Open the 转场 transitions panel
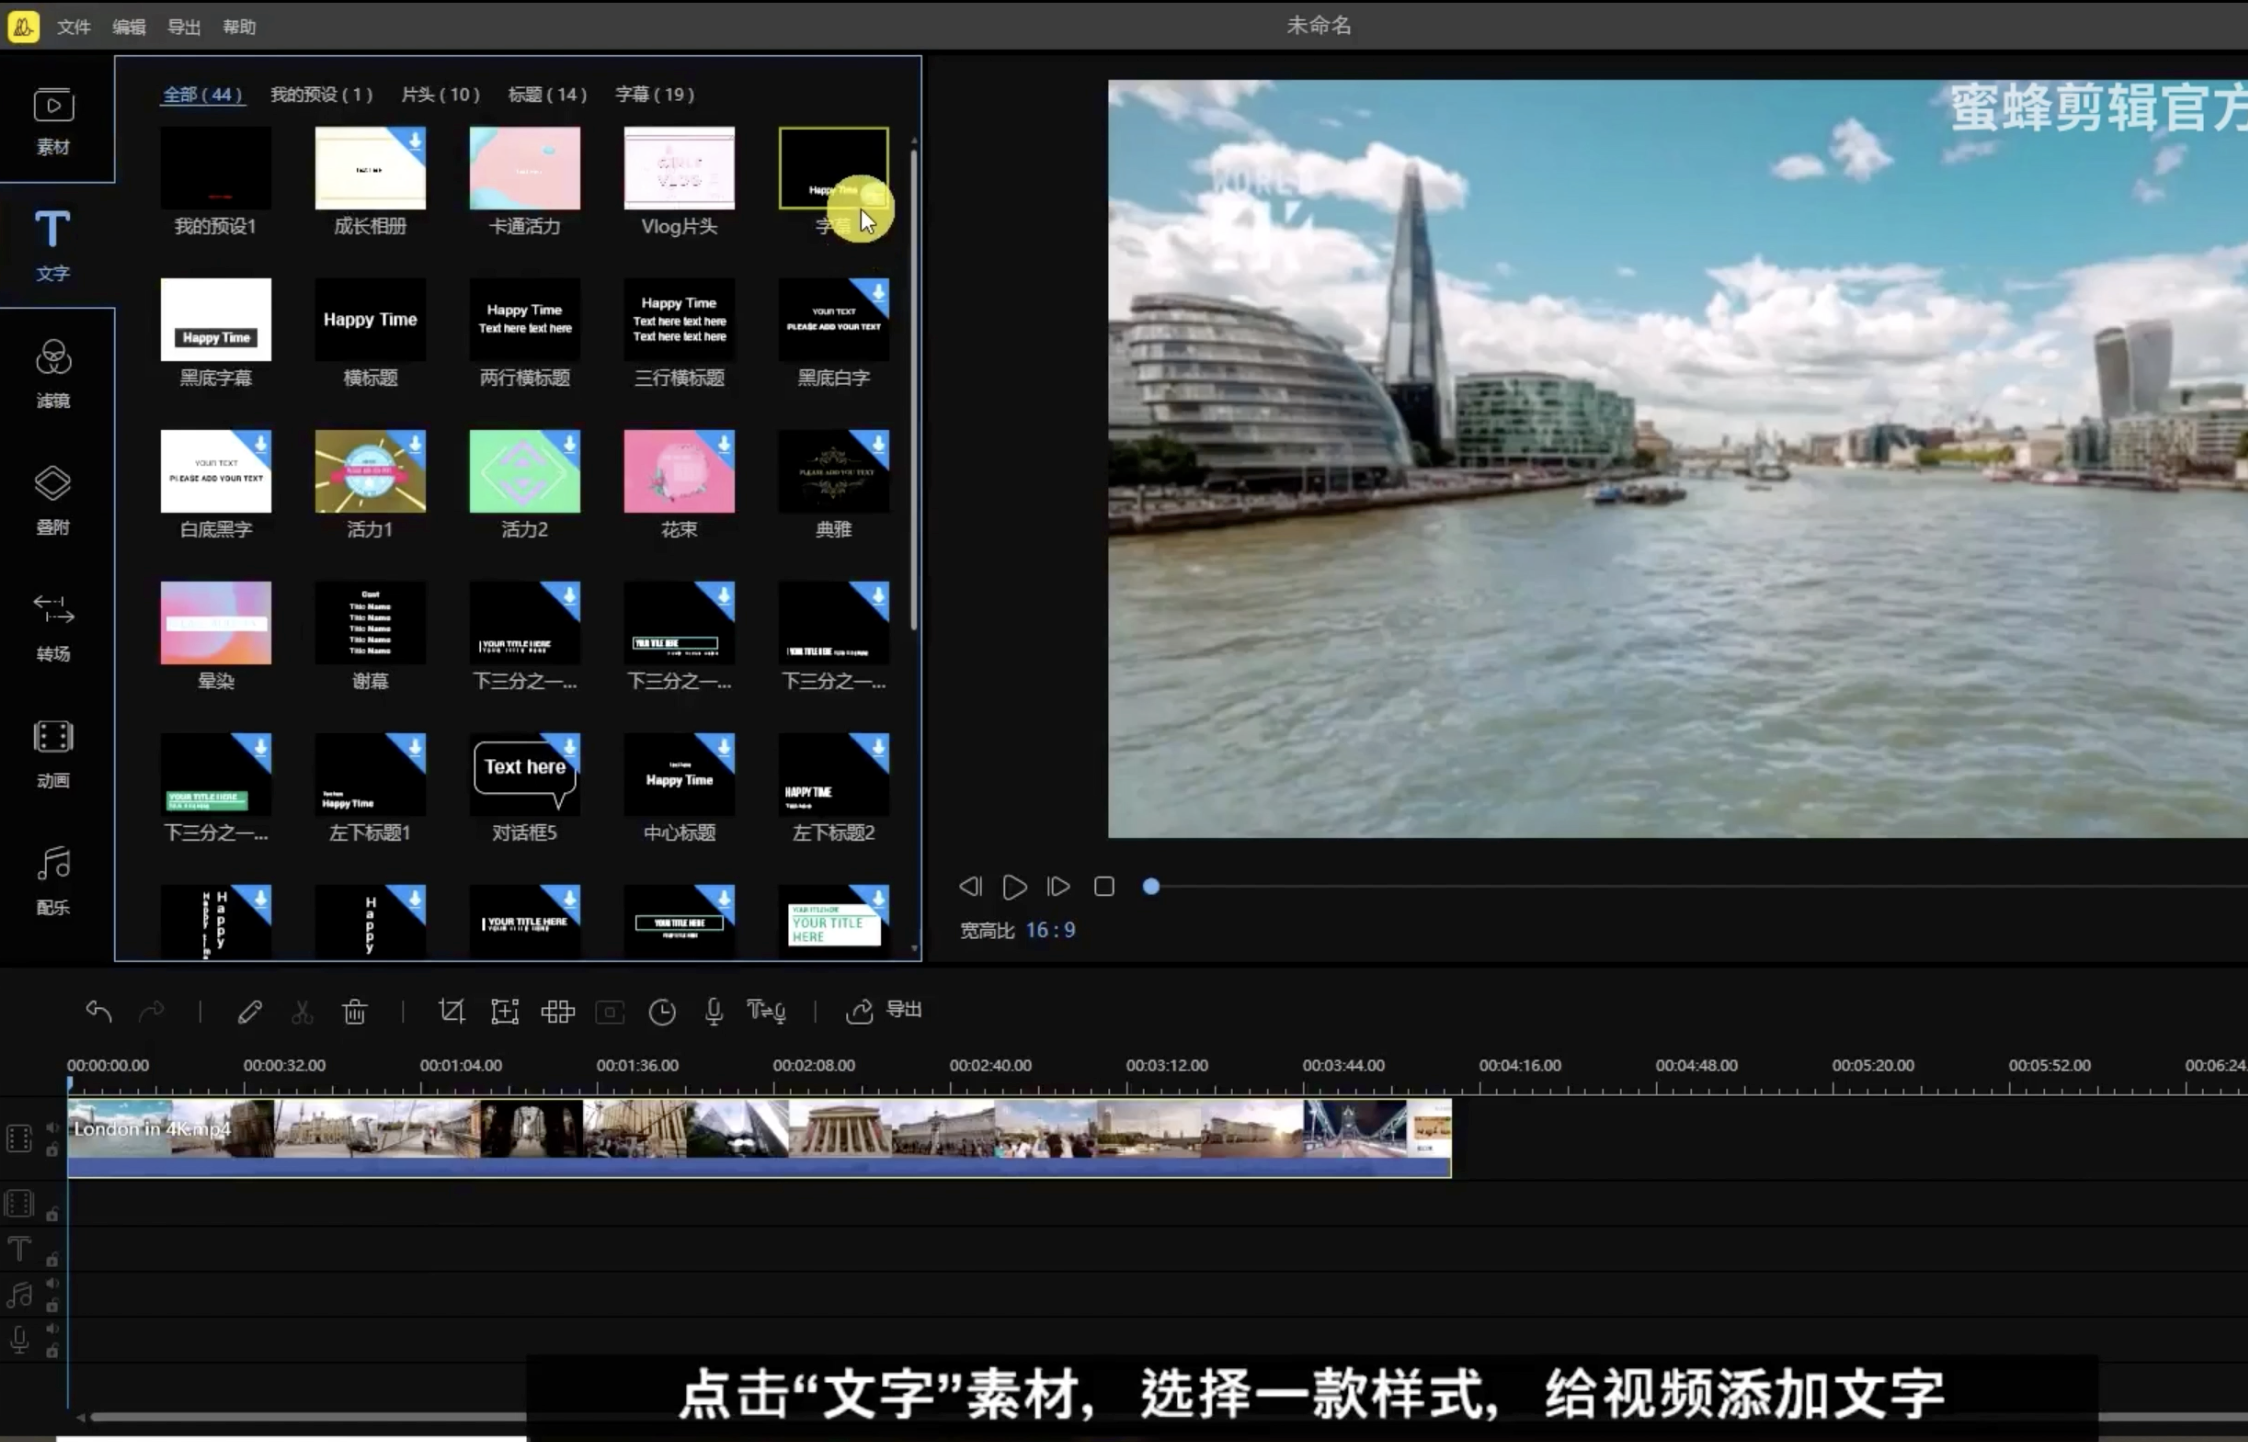The height and width of the screenshot is (1442, 2248). [x=54, y=627]
